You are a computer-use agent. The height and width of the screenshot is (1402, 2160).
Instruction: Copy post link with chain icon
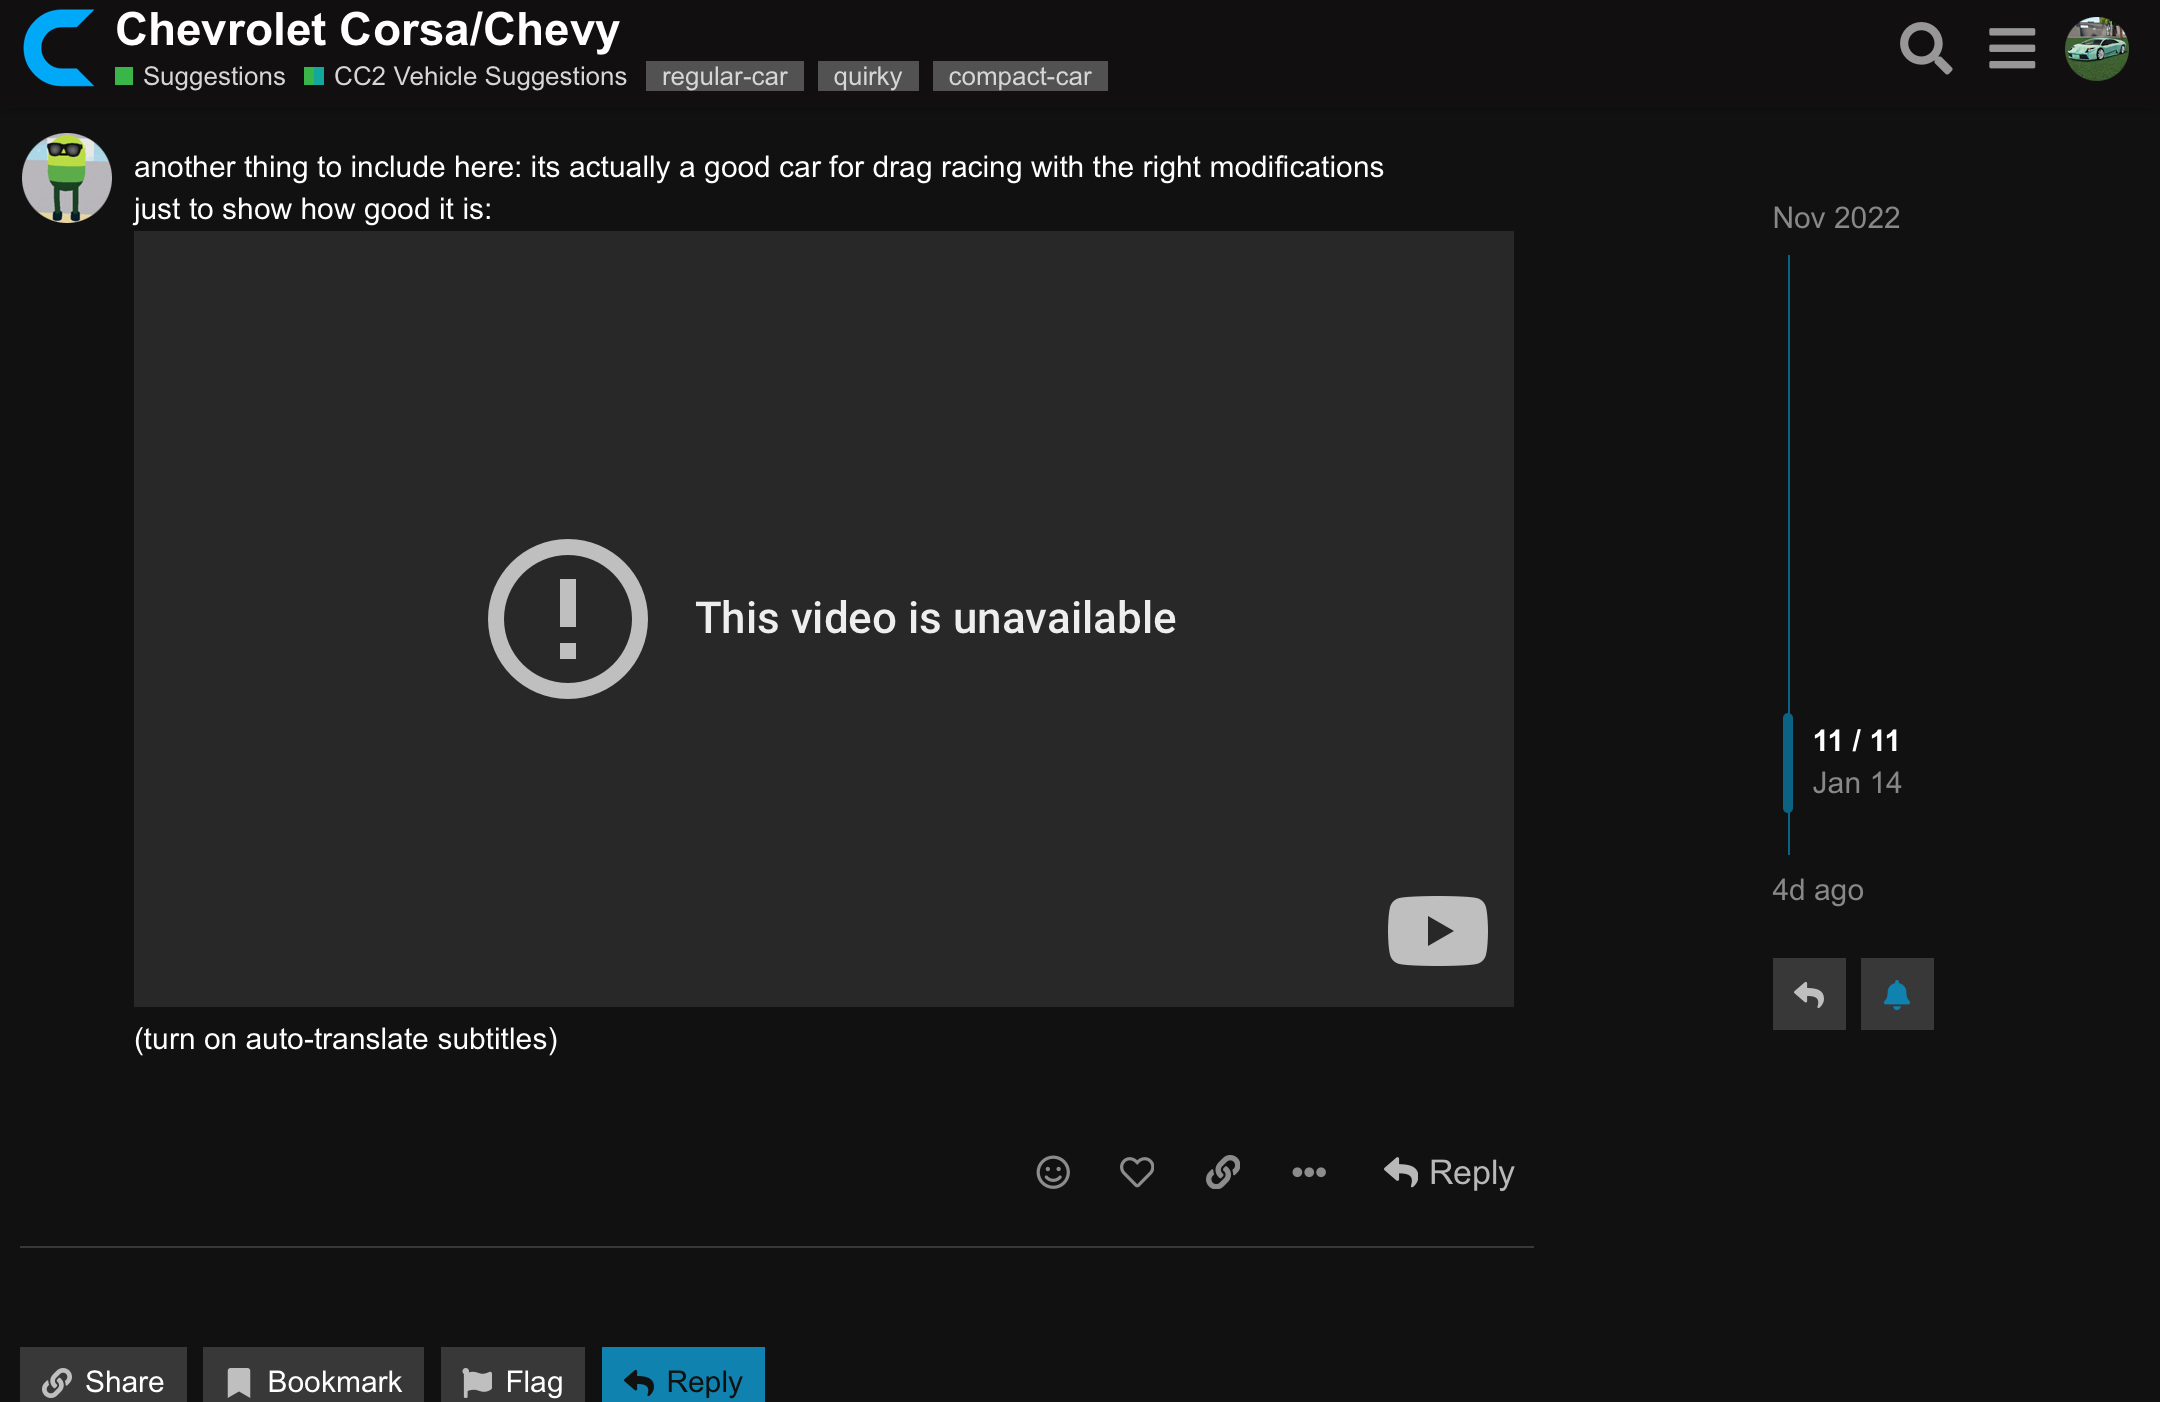click(x=1222, y=1172)
